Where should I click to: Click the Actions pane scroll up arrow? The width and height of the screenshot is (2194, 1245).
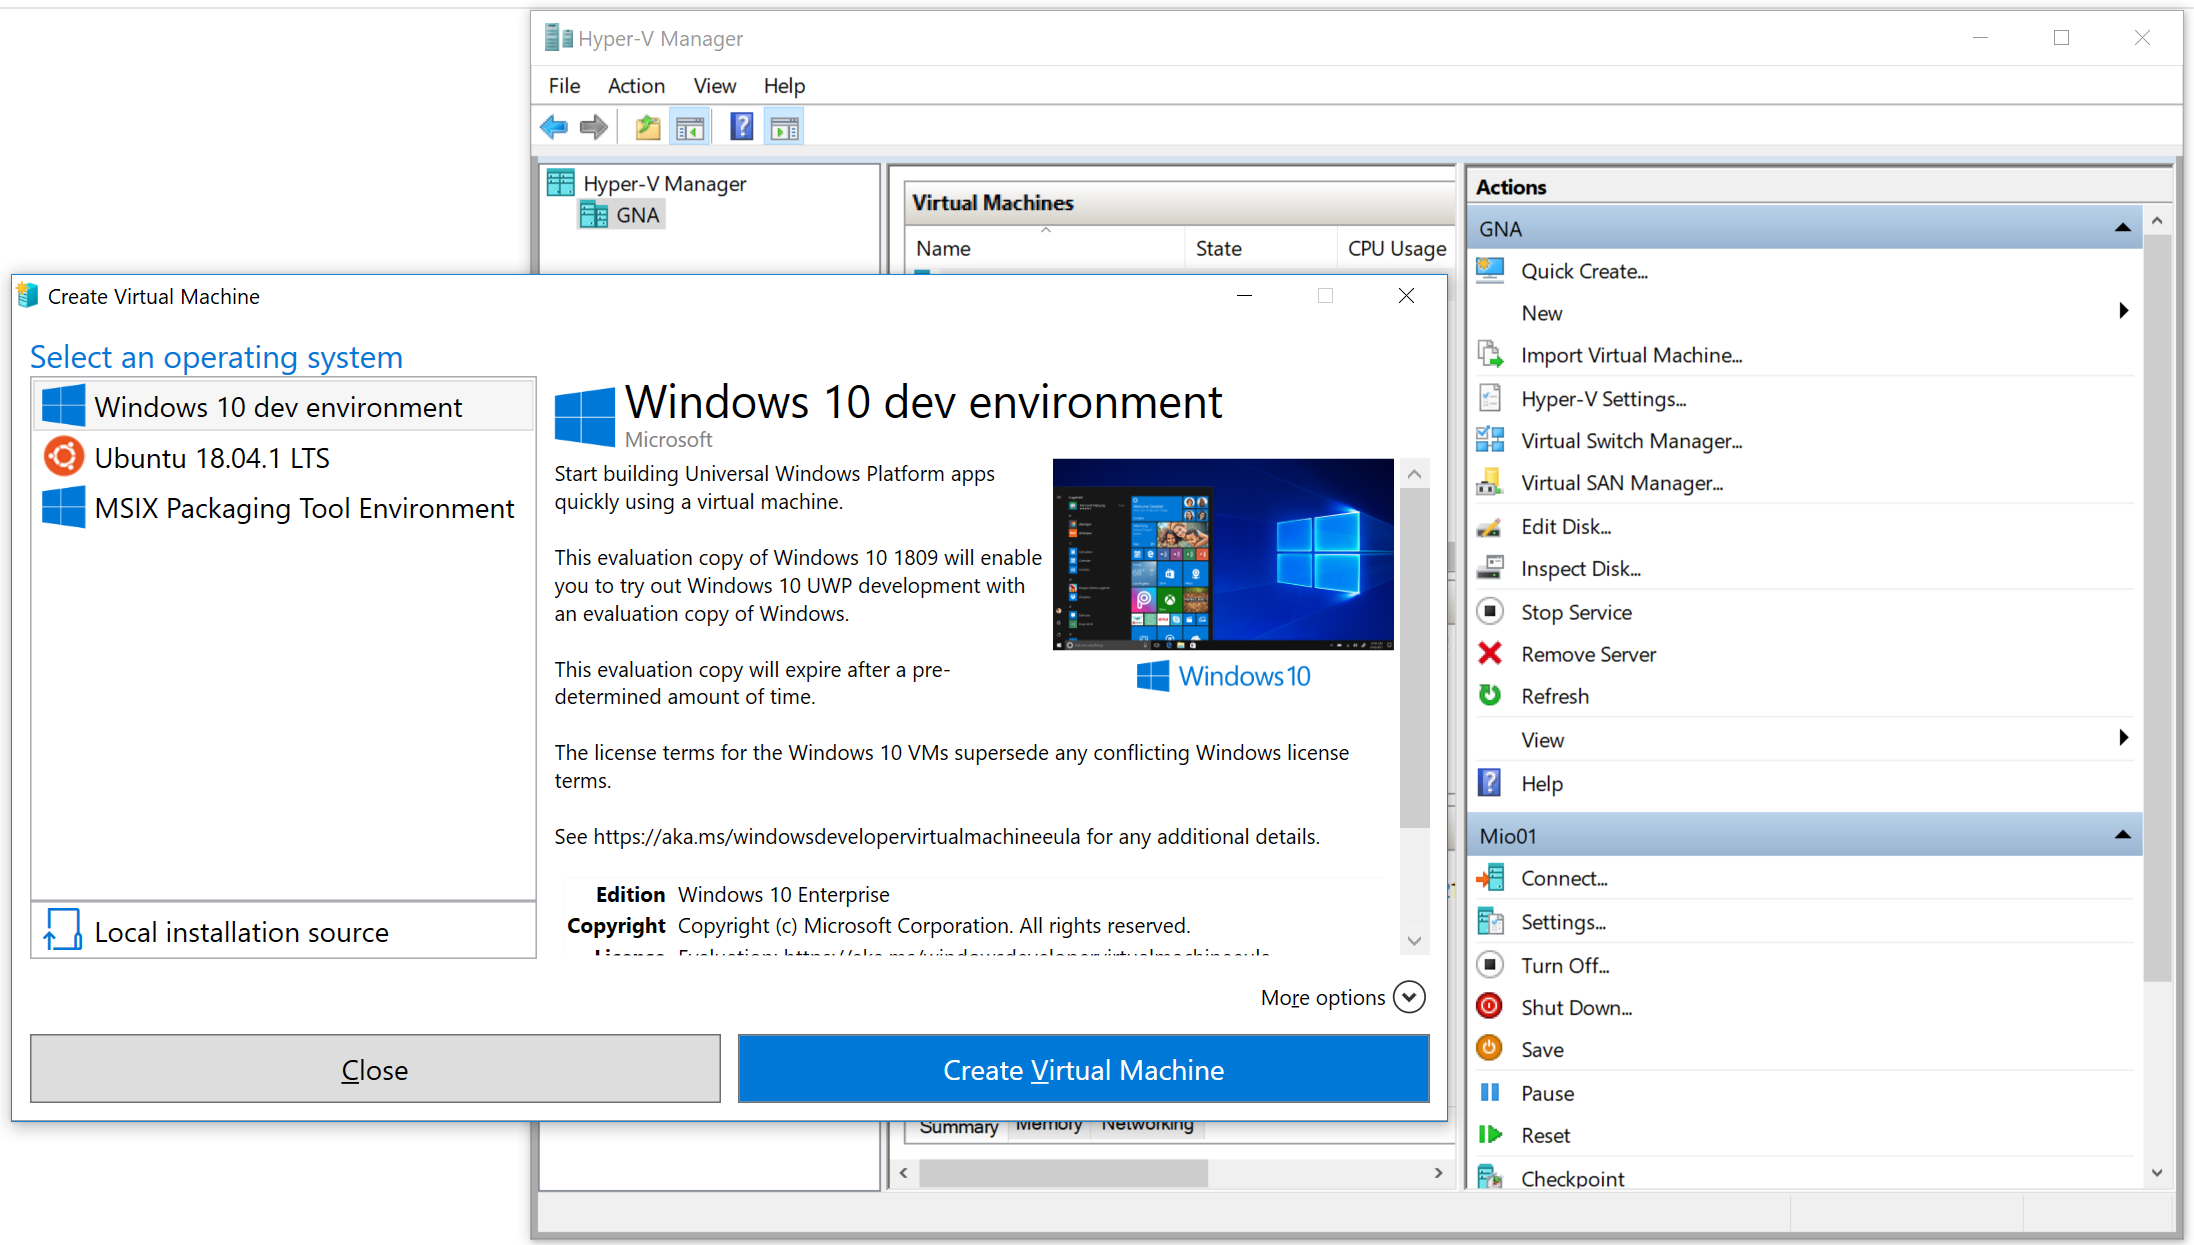pyautogui.click(x=2157, y=220)
